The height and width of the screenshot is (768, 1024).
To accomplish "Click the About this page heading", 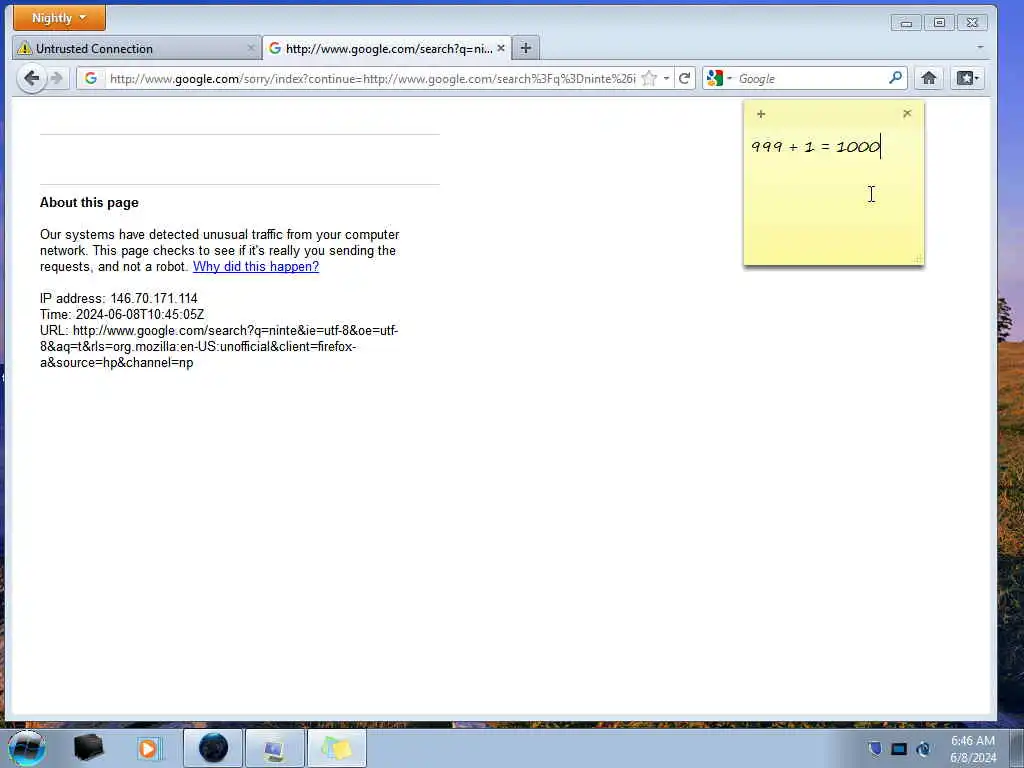I will pyautogui.click(x=89, y=202).
